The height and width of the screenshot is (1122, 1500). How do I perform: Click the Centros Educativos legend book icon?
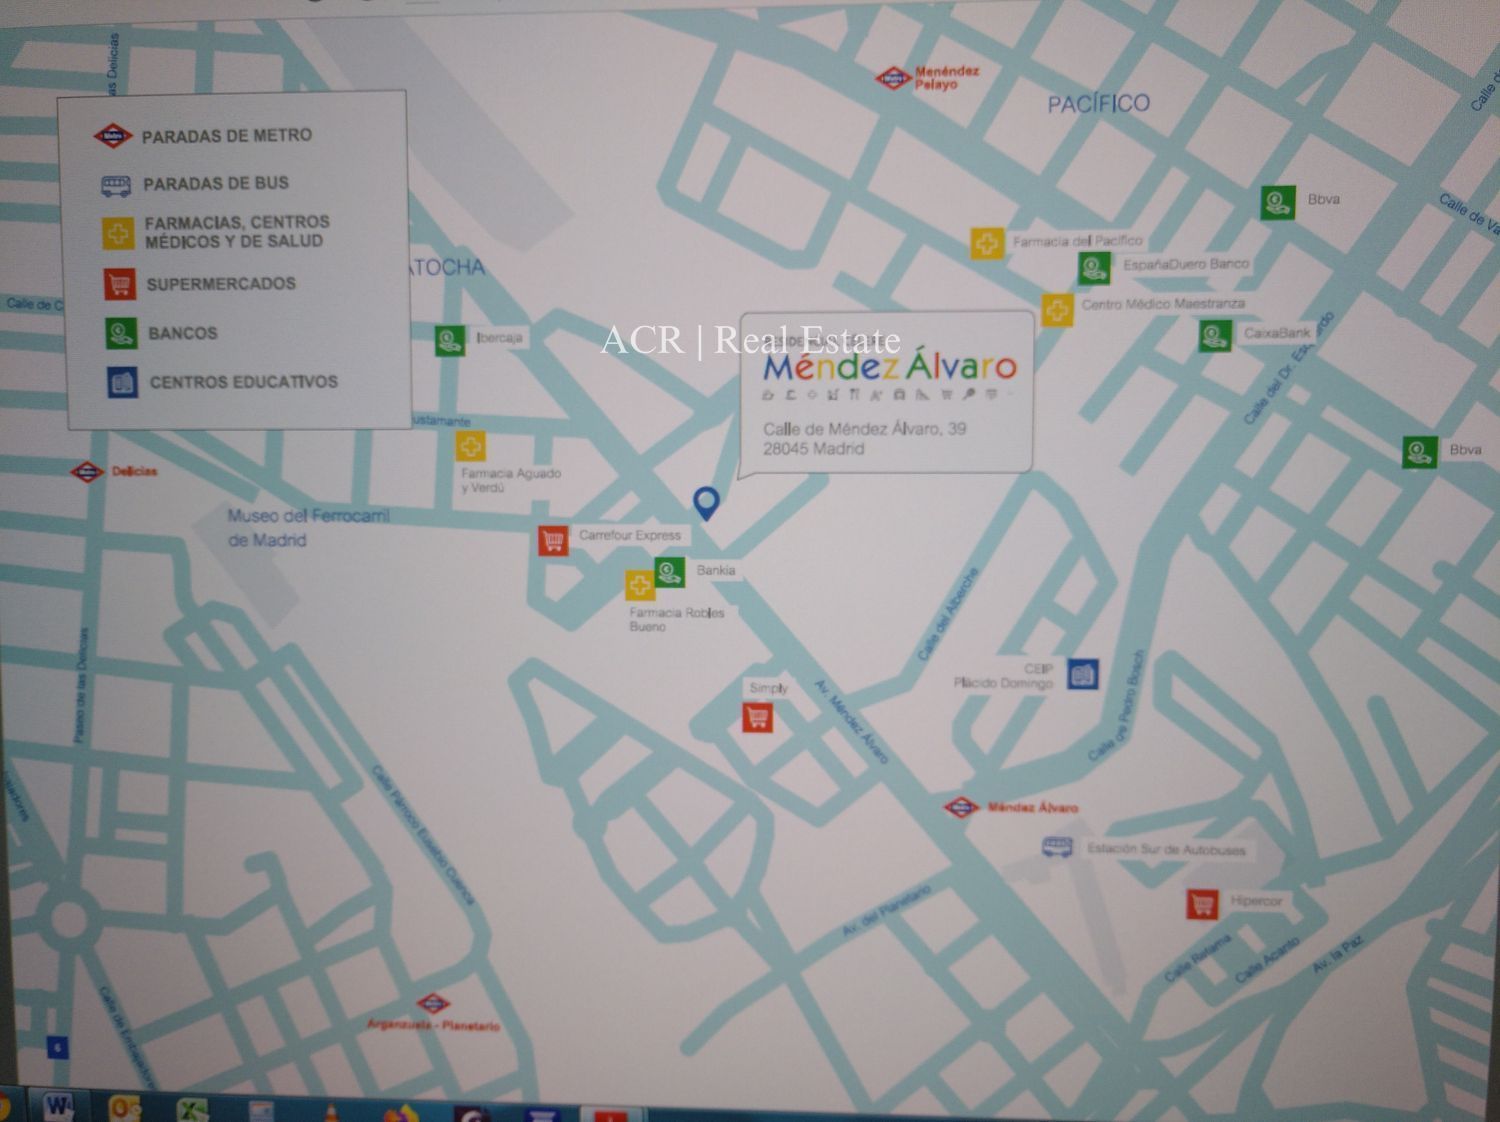(x=123, y=382)
